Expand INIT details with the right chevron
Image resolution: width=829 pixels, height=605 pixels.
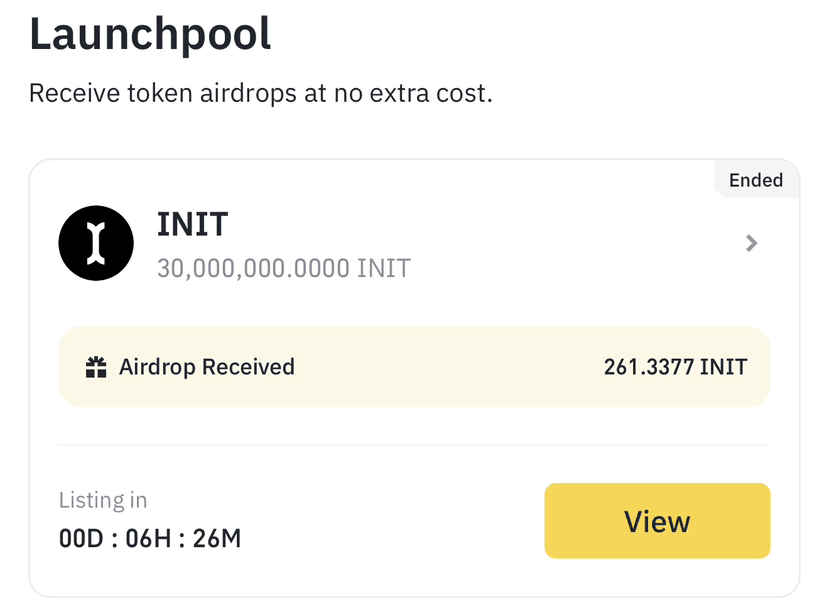(x=751, y=243)
